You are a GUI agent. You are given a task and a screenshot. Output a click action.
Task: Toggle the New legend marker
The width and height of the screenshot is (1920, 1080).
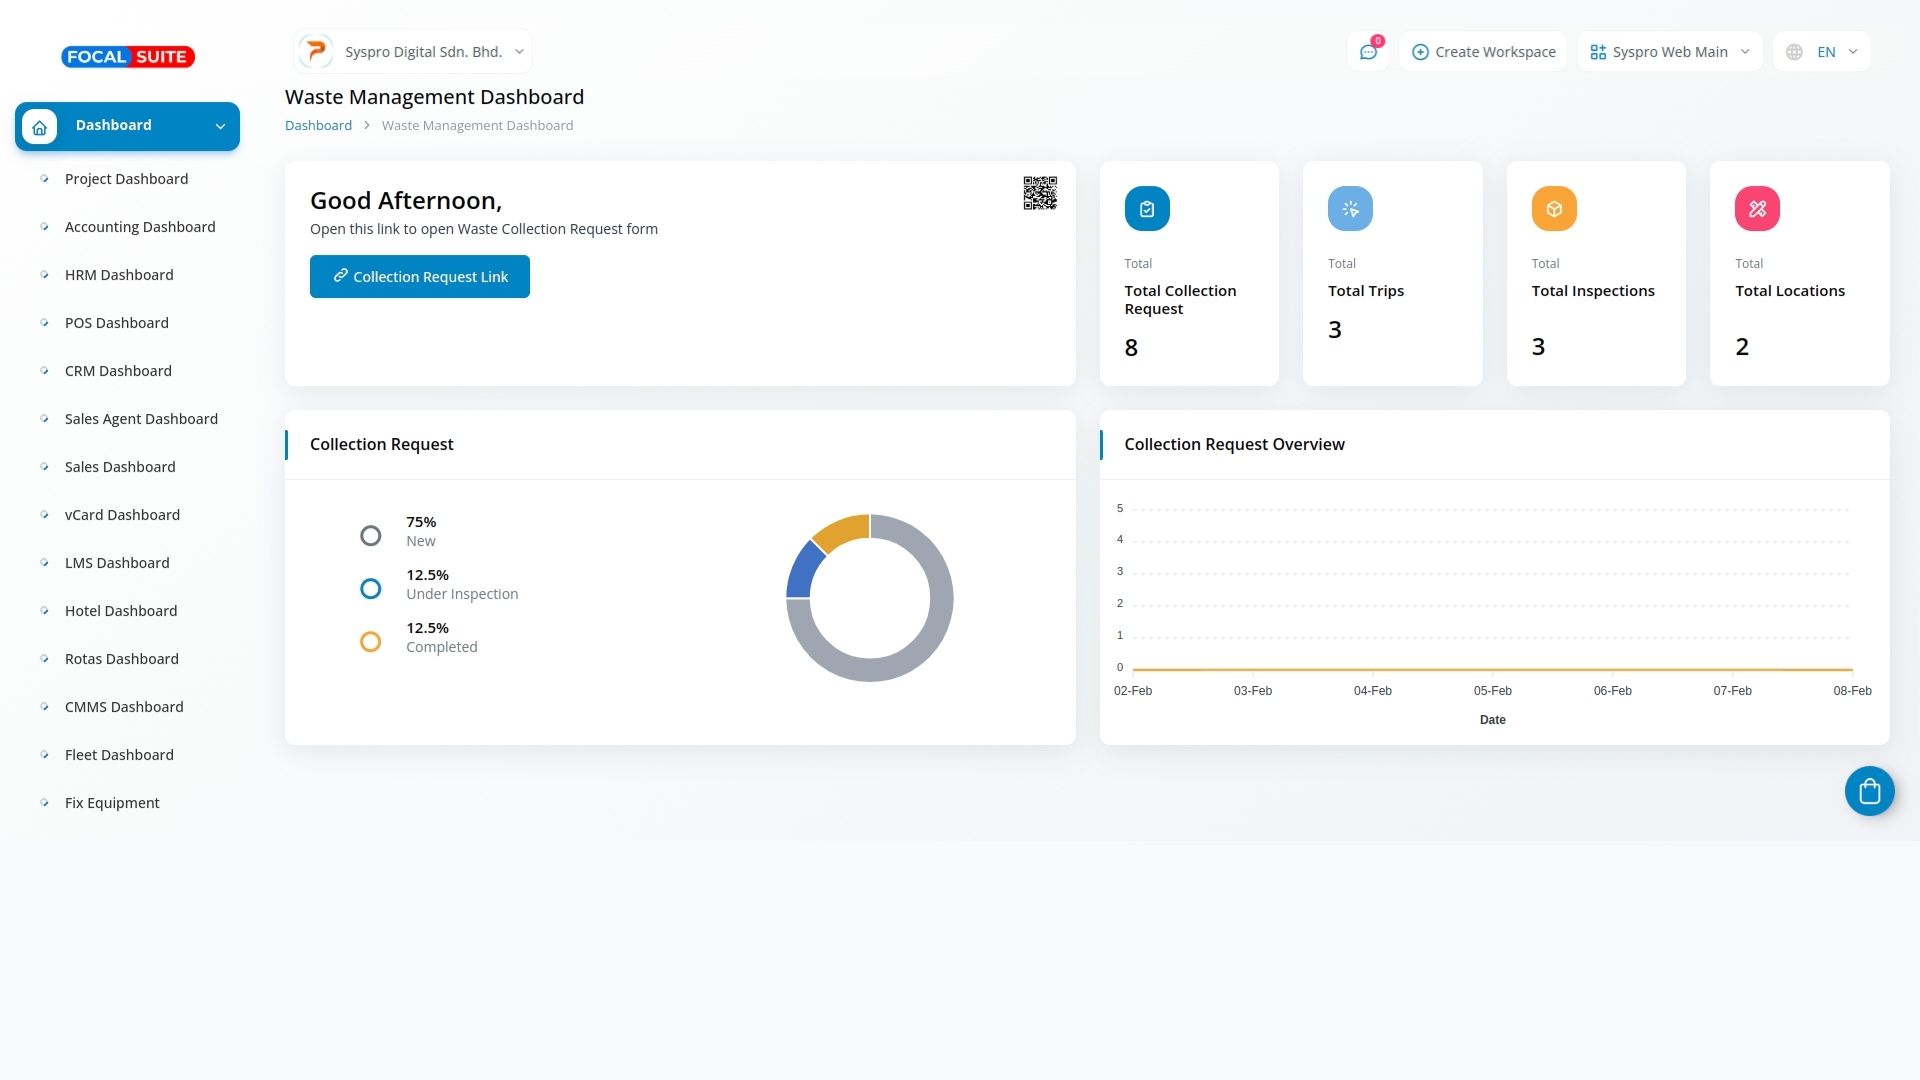pyautogui.click(x=370, y=536)
